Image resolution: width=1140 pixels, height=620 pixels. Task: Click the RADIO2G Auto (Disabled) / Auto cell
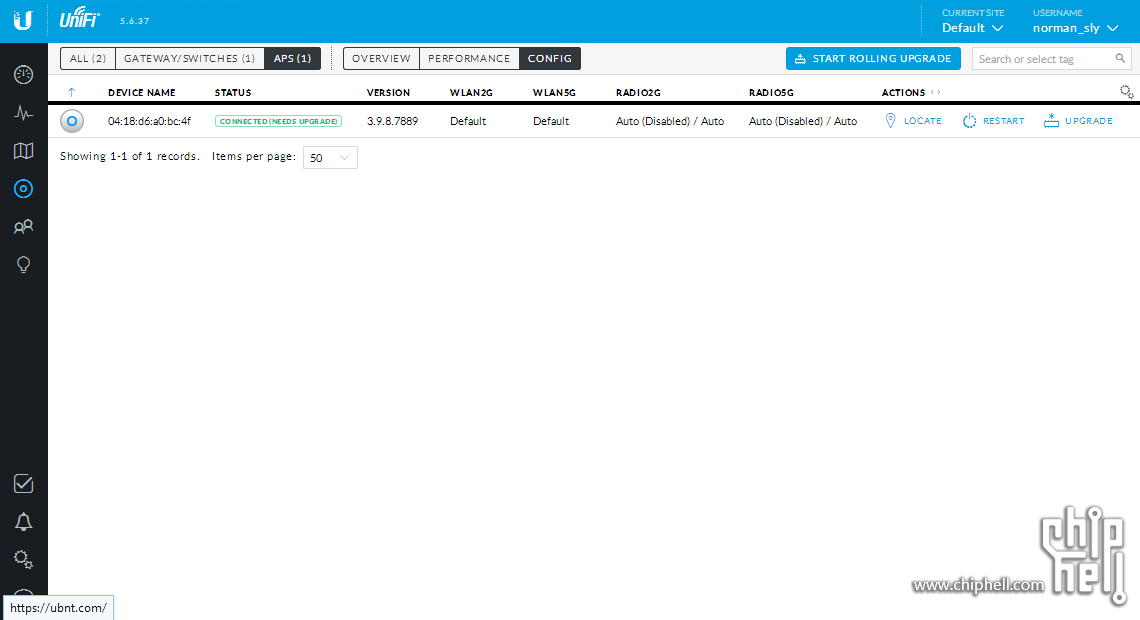point(670,121)
